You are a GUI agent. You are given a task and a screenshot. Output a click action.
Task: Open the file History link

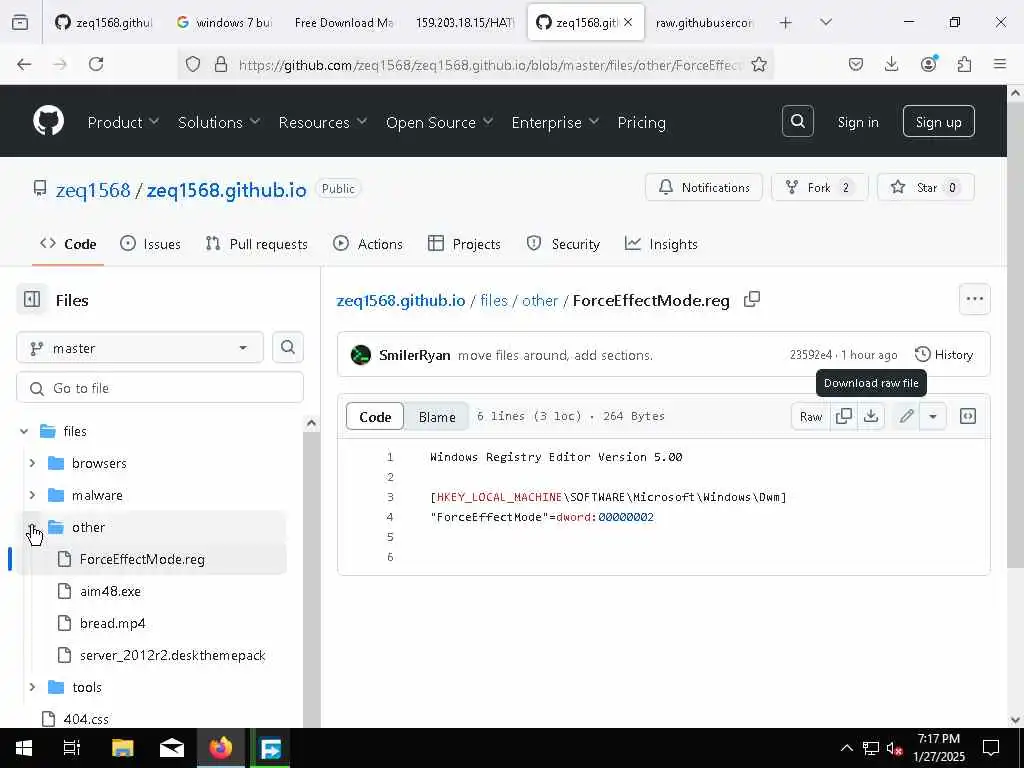[944, 355]
